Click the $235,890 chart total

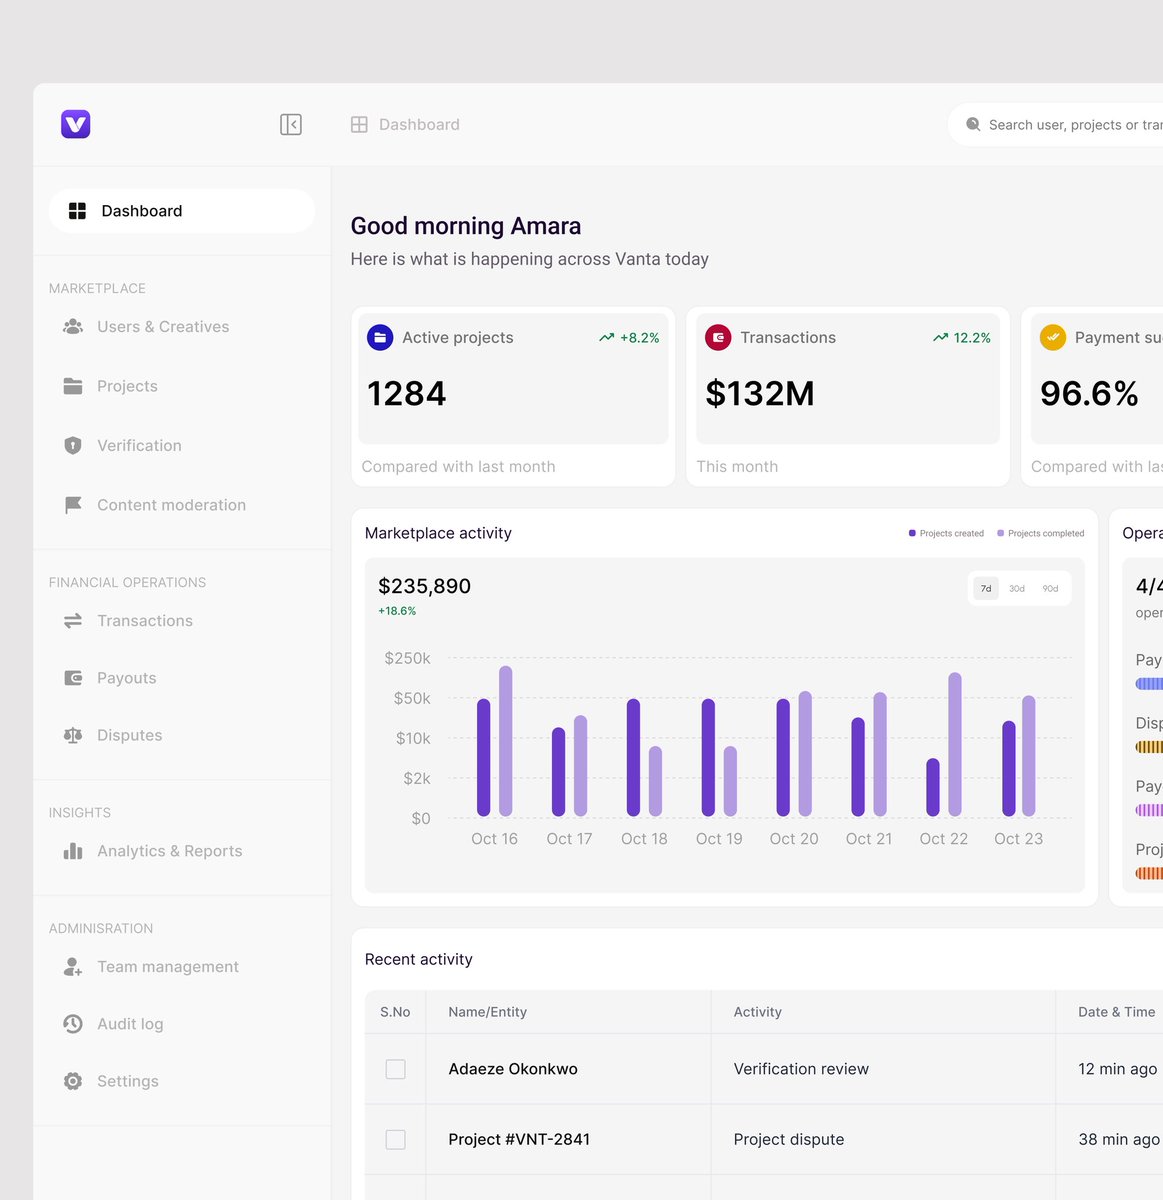[424, 586]
